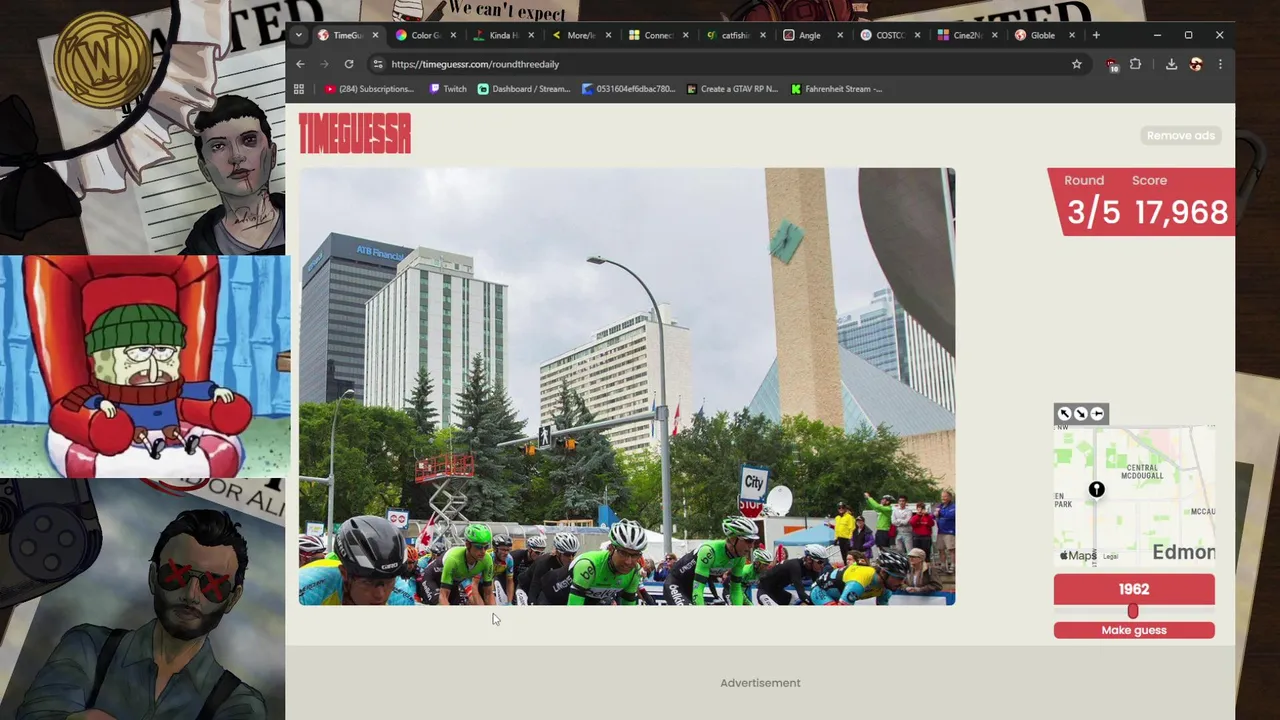This screenshot has height=720, width=1280.
Task: Click the Spongebob armchair overlay image
Action: click(x=145, y=366)
